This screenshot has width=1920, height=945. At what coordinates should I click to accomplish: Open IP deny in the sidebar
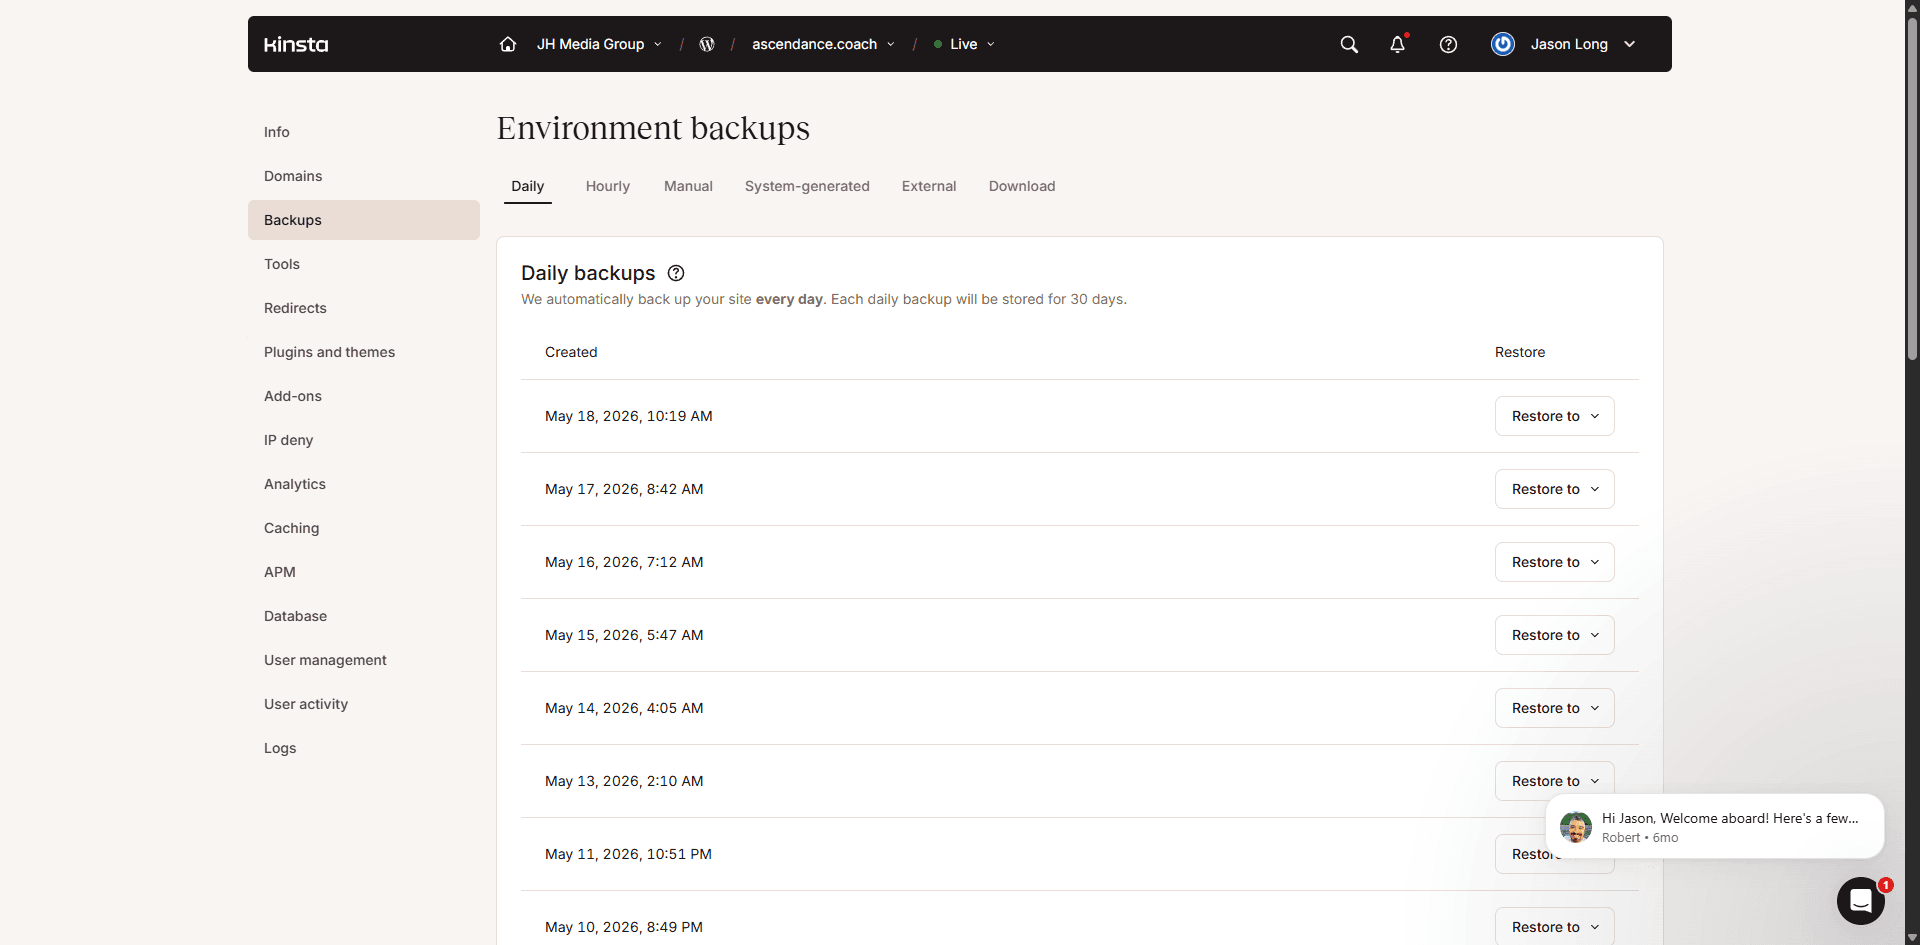tap(364, 440)
